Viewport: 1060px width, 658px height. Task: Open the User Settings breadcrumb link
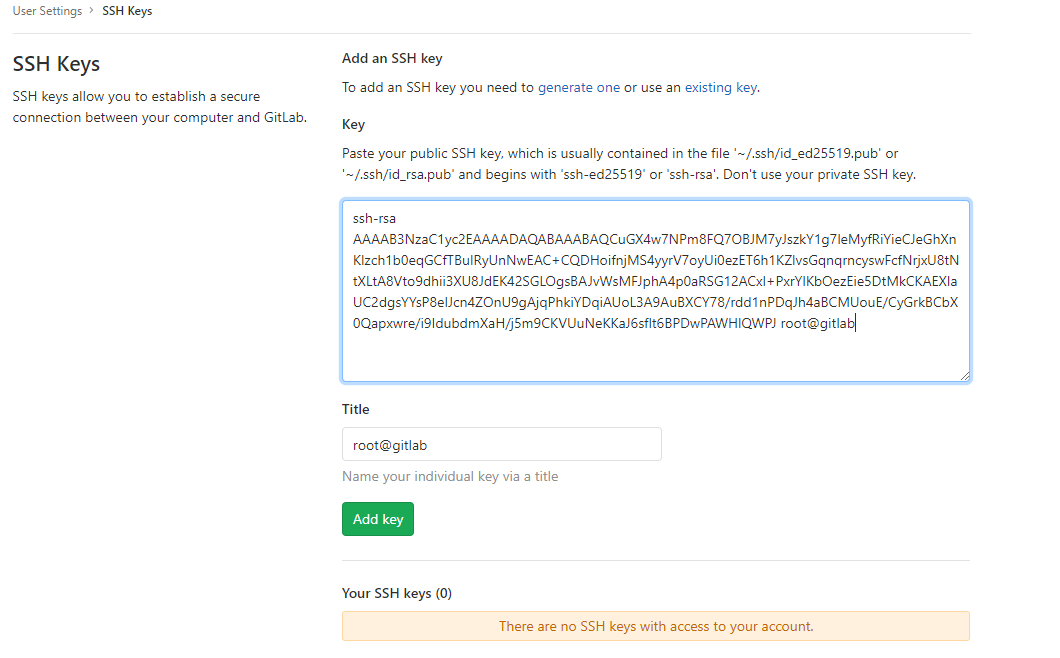click(47, 11)
